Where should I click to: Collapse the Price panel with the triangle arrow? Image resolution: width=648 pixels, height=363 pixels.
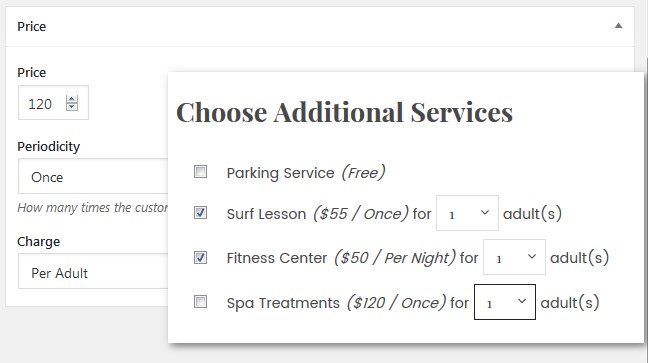point(618,26)
